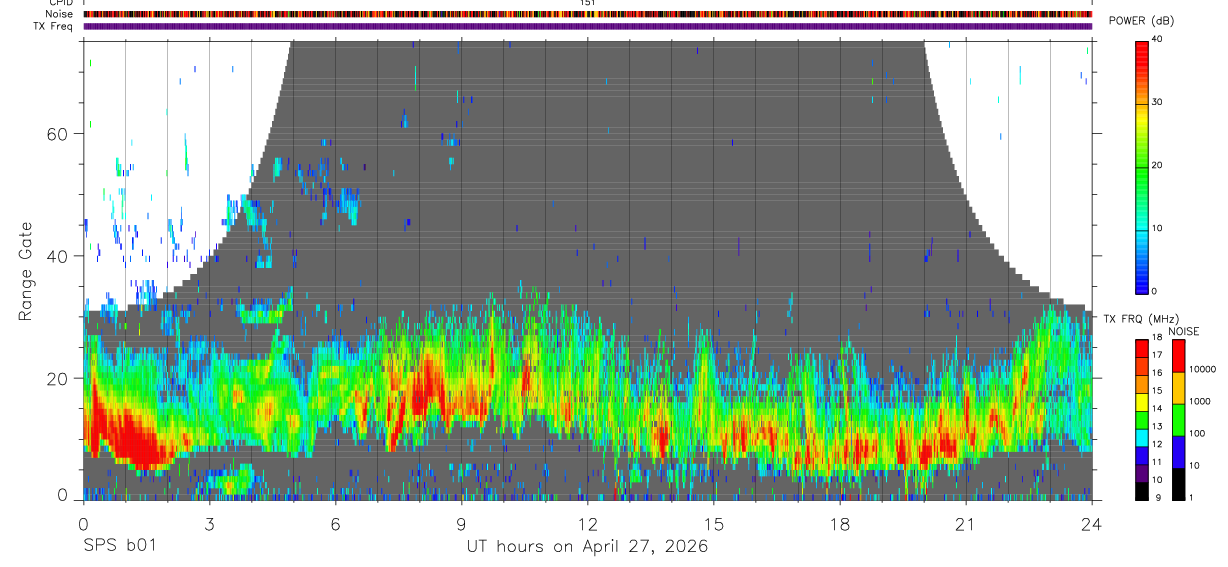The width and height of the screenshot is (1228, 567).
Task: Click the TX FRQ colour scale bar
Action: click(1143, 419)
